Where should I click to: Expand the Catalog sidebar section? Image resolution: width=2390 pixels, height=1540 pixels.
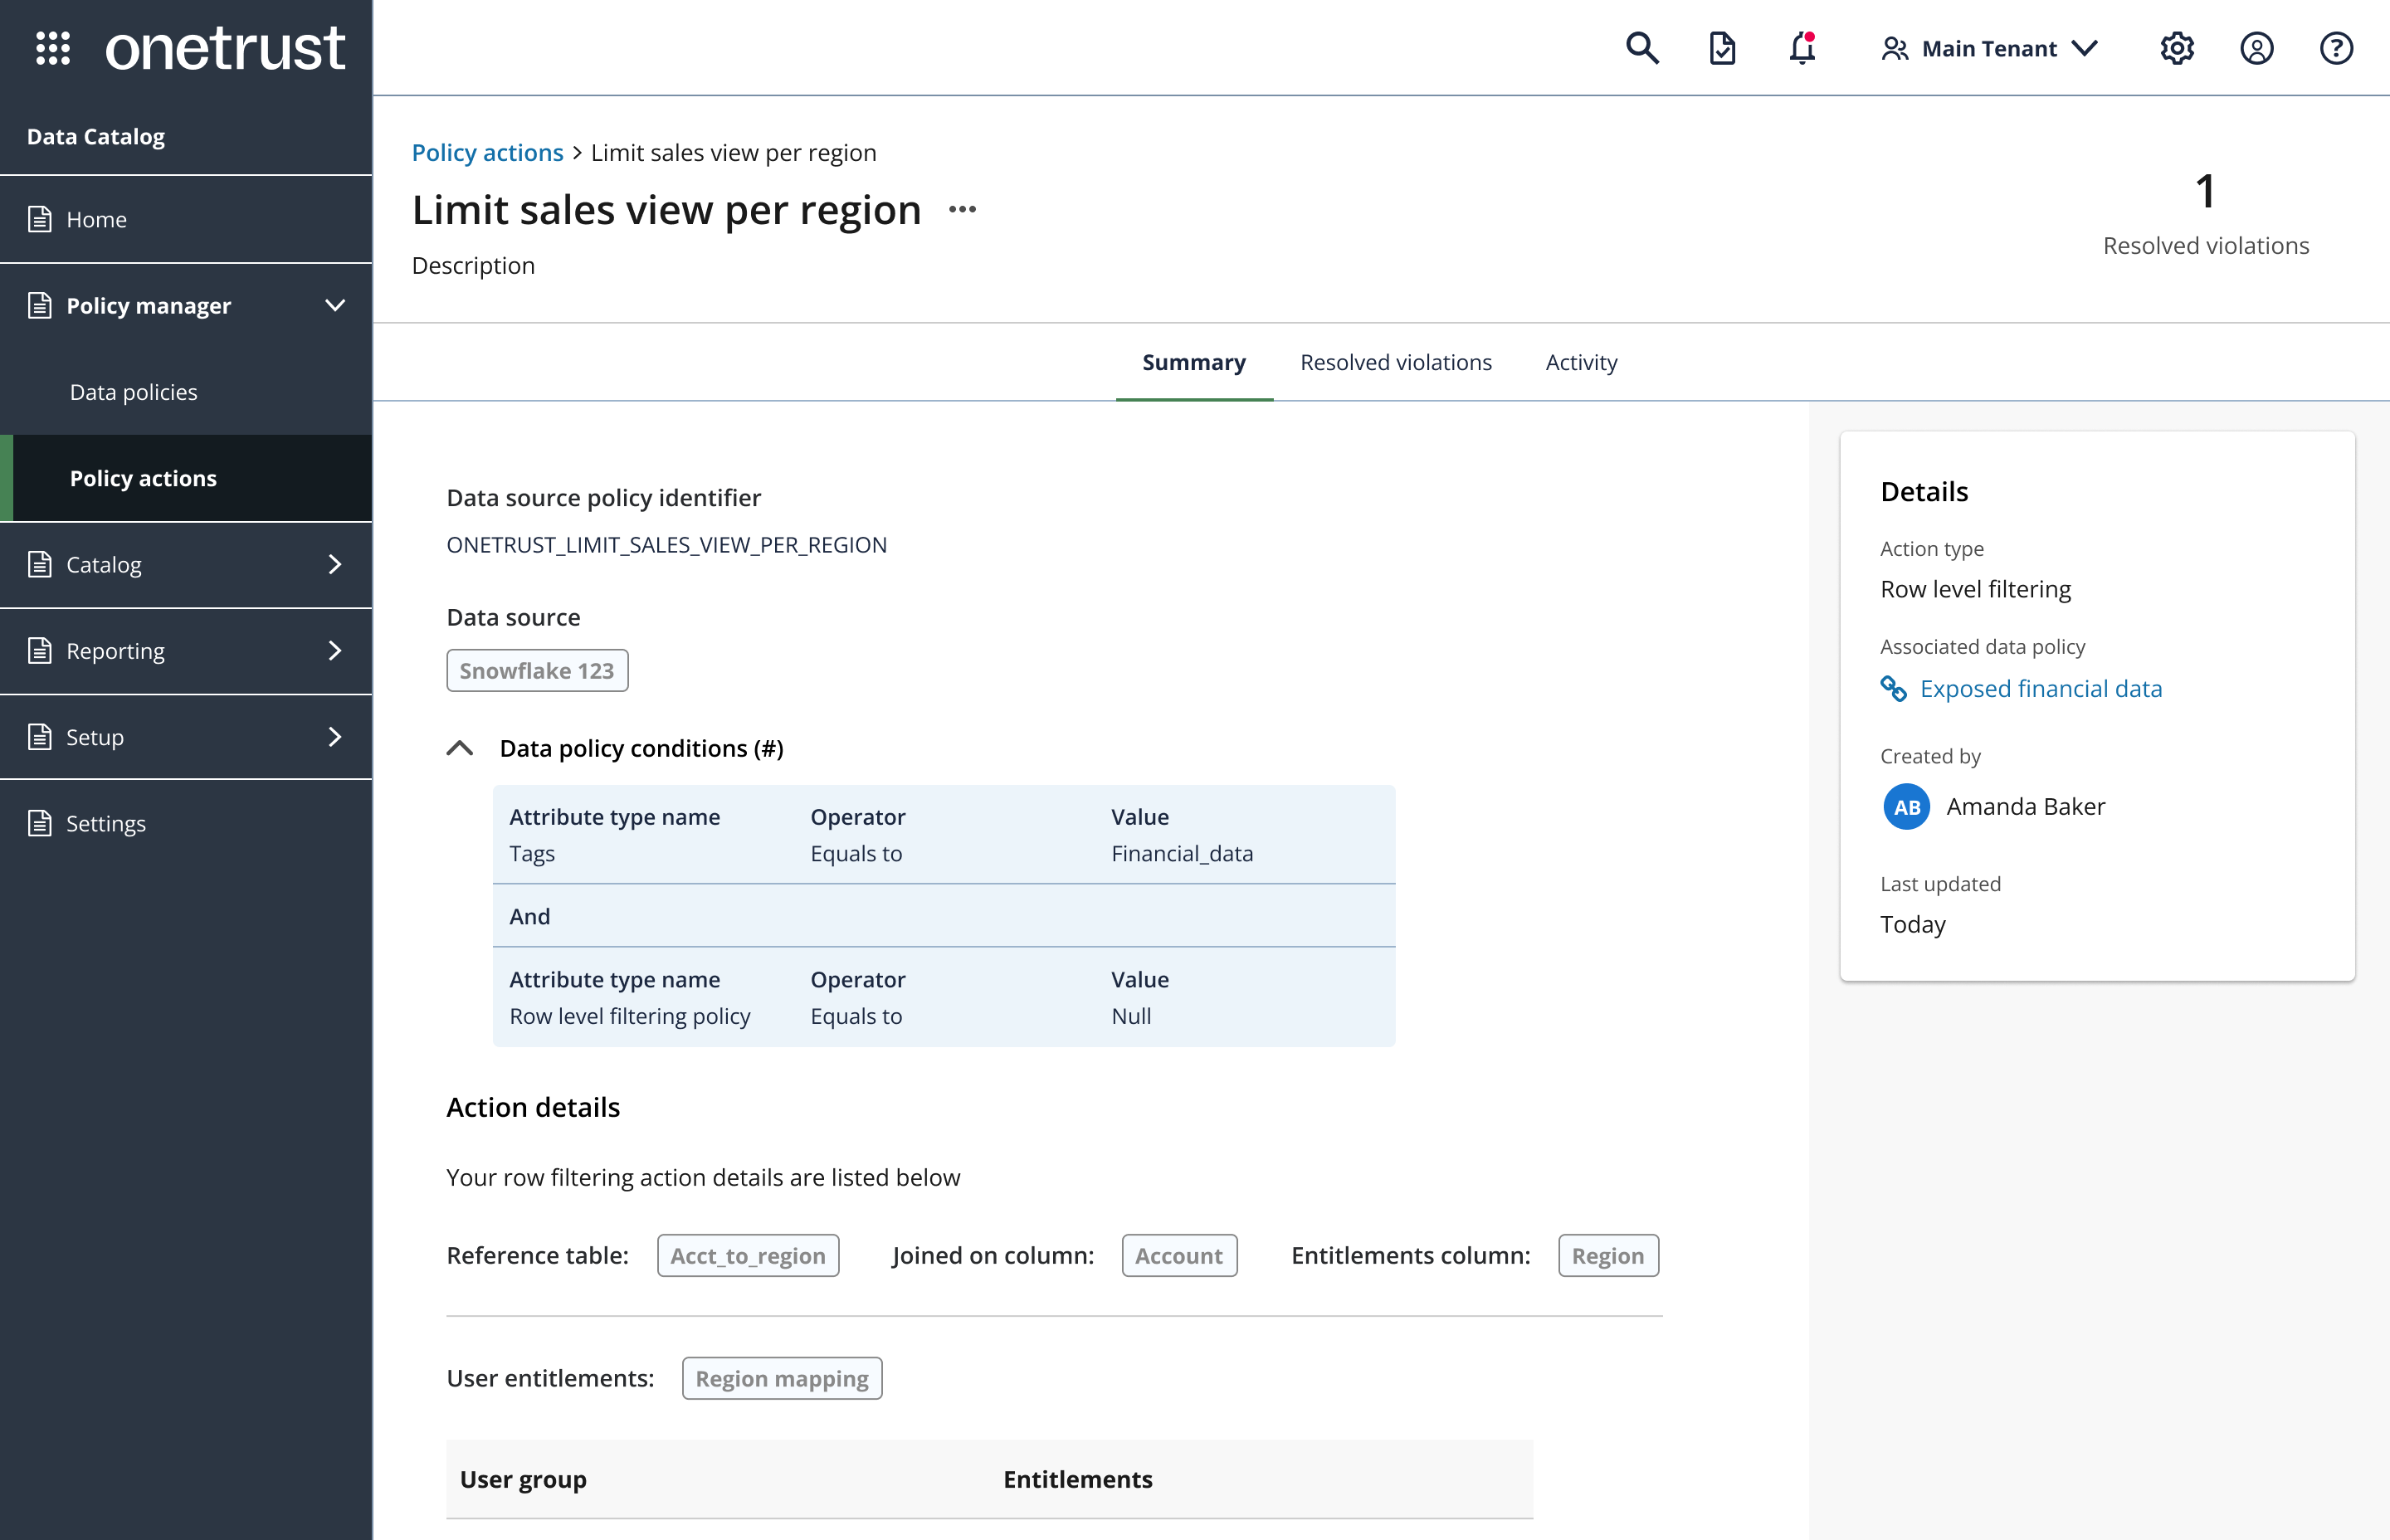(336, 564)
